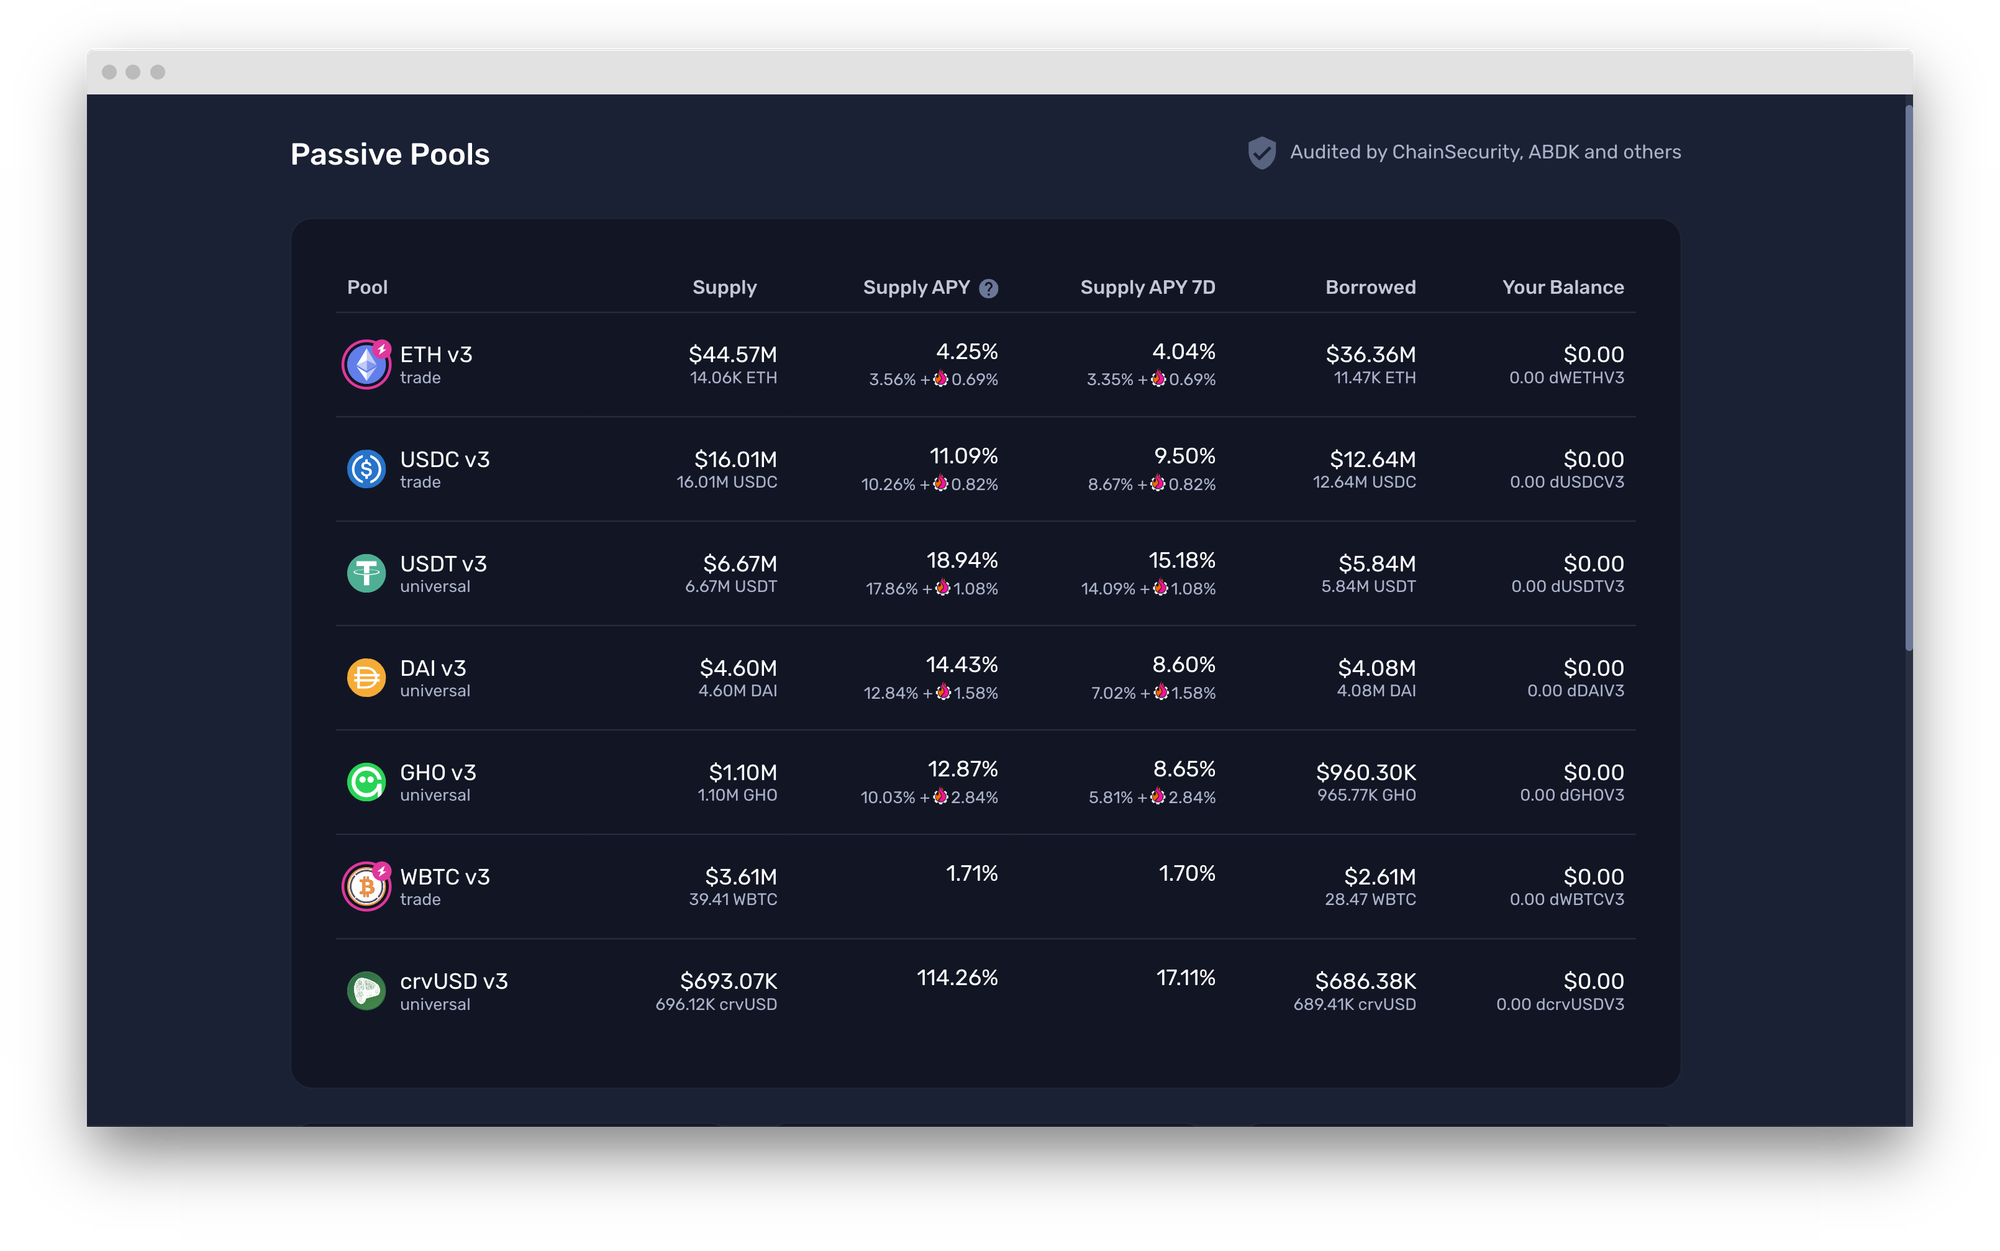Click the ETH v3 pool icon

pos(366,365)
